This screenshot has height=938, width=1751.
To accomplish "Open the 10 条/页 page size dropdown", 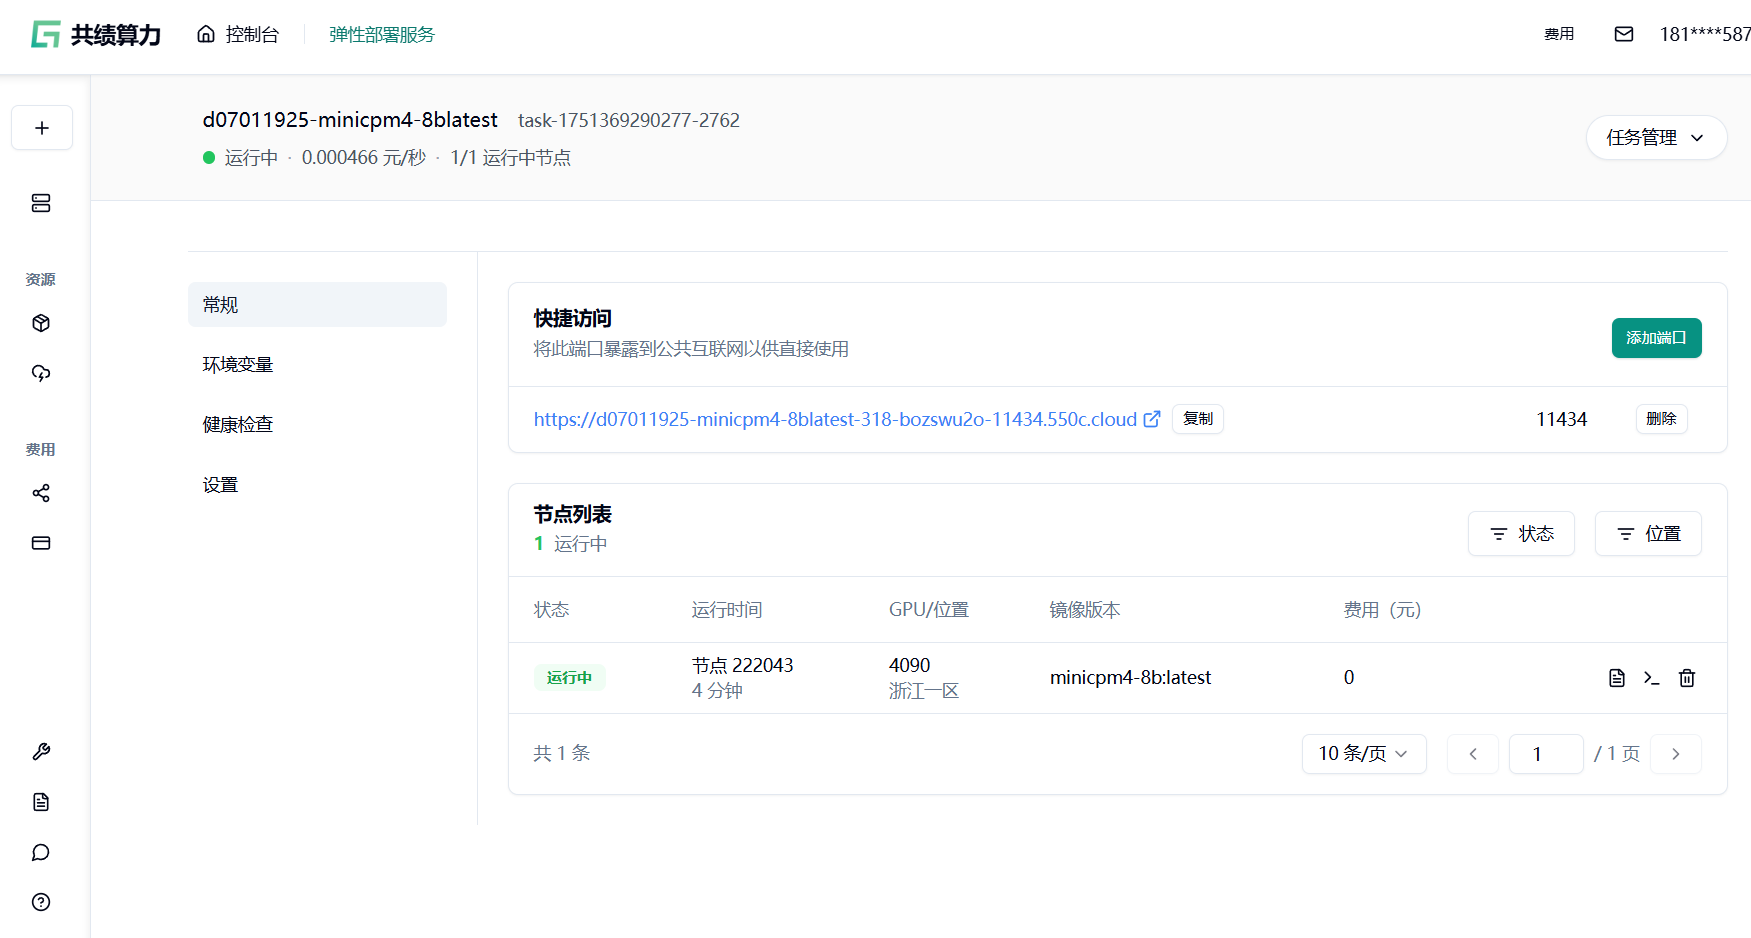I will click(1363, 754).
